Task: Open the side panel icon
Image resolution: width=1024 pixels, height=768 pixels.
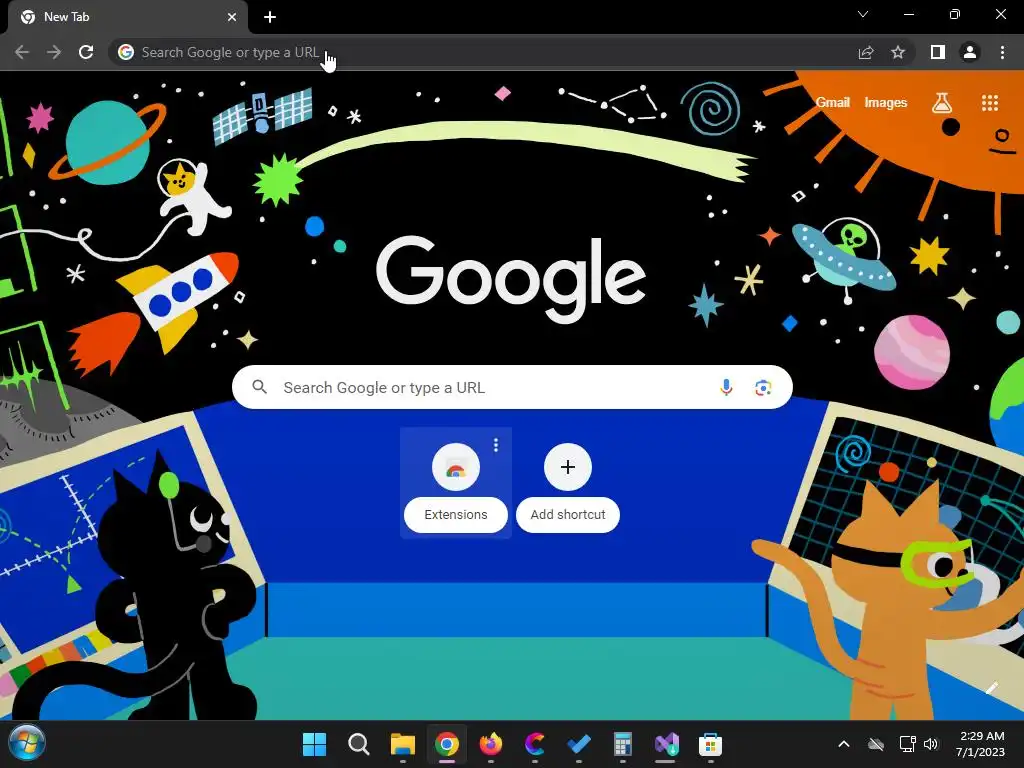Action: point(937,52)
